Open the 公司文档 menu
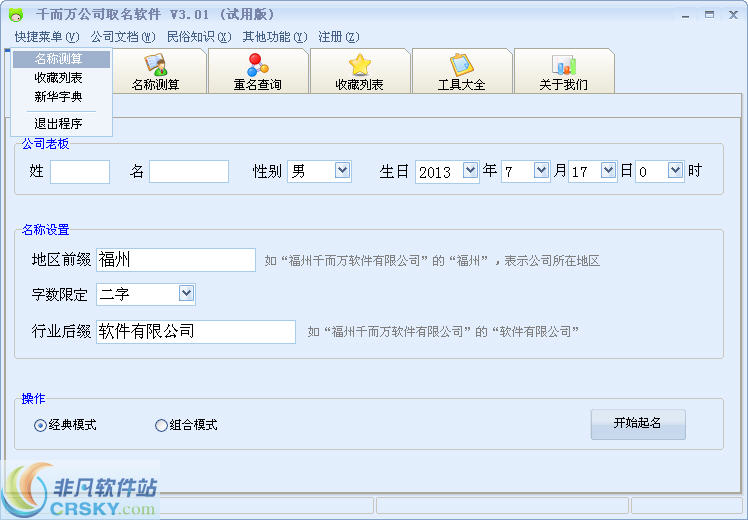The width and height of the screenshot is (748, 520). (x=123, y=37)
